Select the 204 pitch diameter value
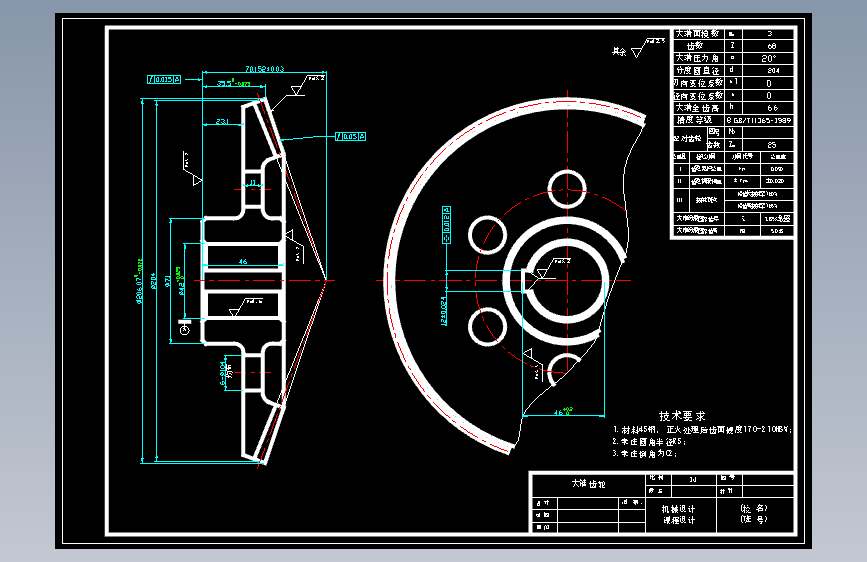The image size is (867, 562). pyautogui.click(x=773, y=71)
